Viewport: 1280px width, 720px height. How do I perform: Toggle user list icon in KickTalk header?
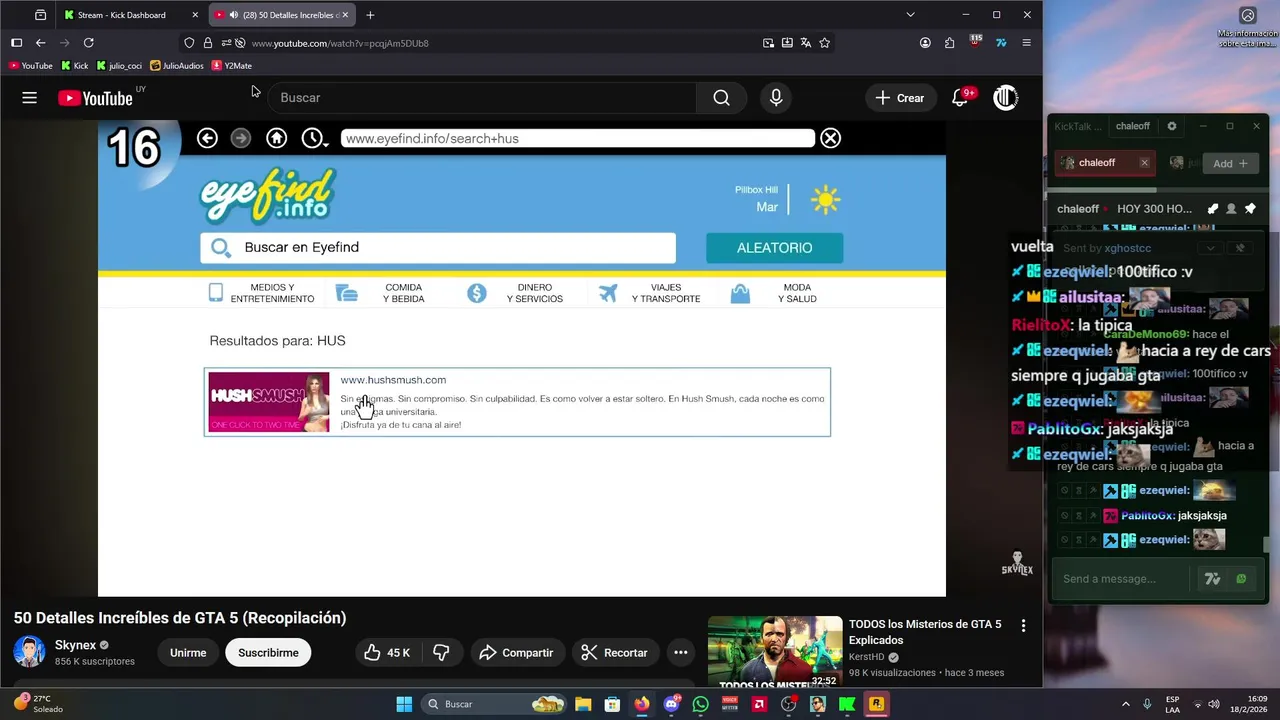1231,209
